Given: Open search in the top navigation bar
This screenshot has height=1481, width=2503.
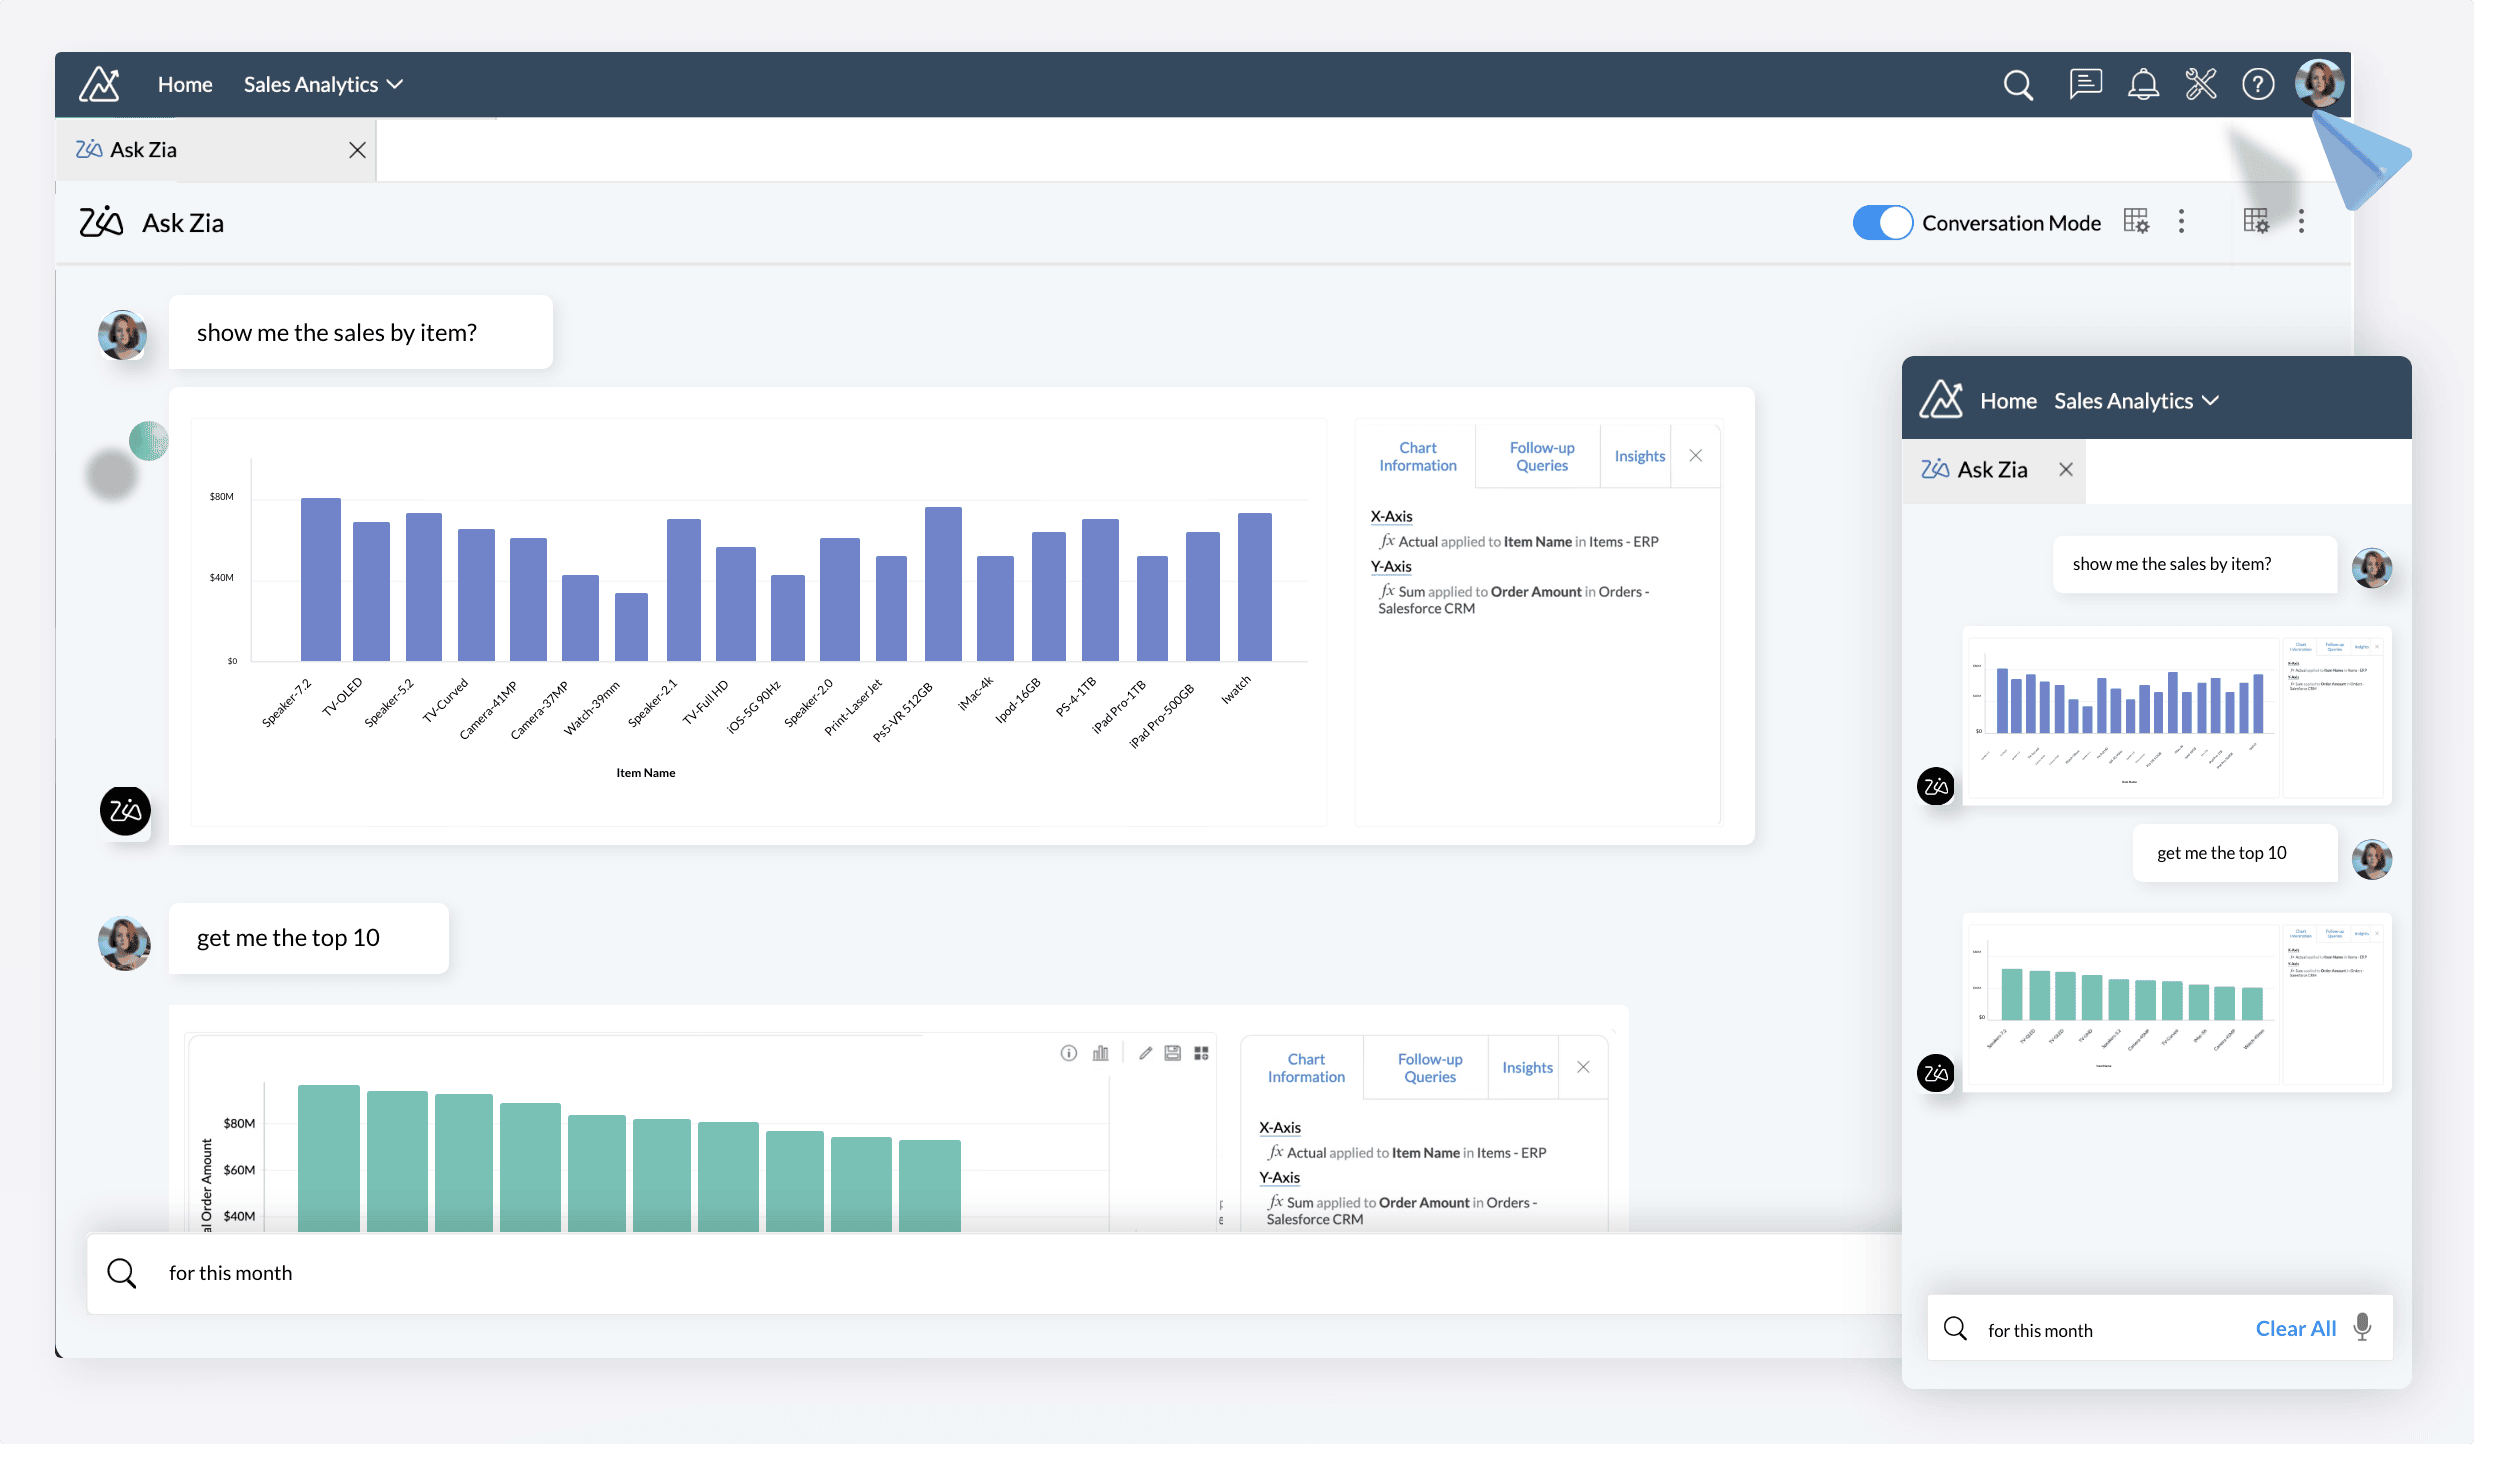Looking at the screenshot, I should [x=2018, y=85].
